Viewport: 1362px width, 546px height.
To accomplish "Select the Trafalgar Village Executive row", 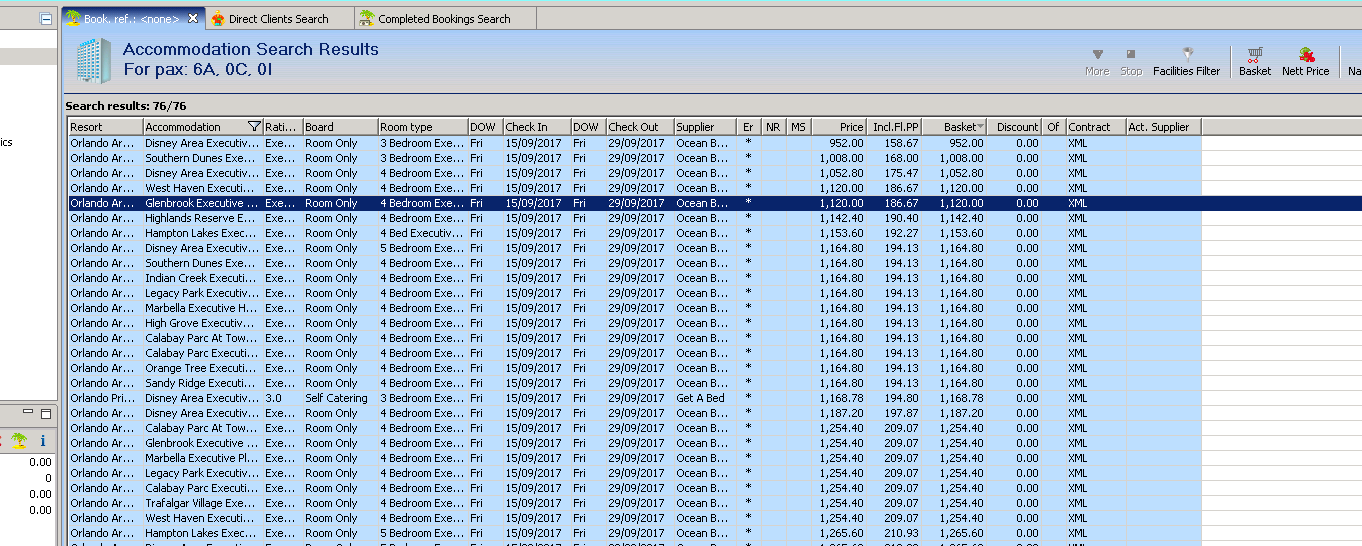I will (x=200, y=503).
